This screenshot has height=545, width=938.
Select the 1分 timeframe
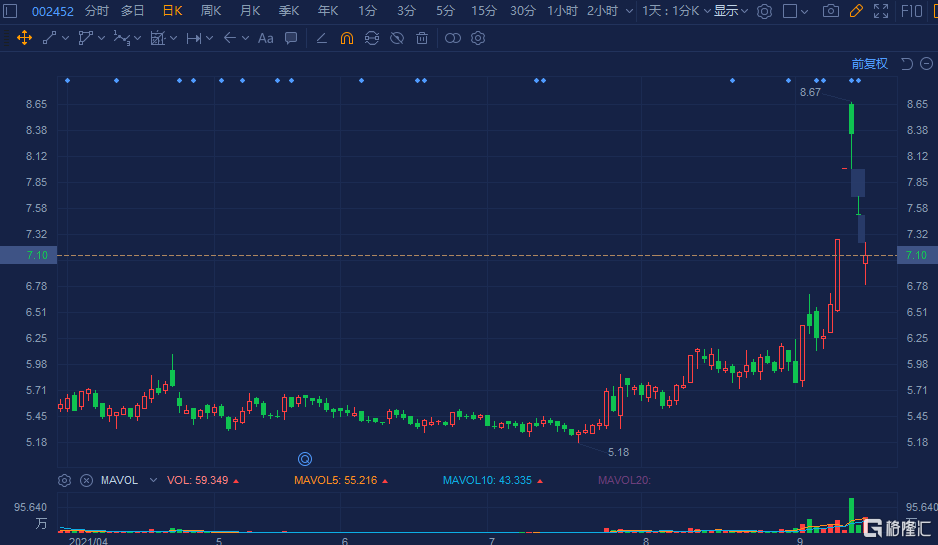tap(367, 11)
